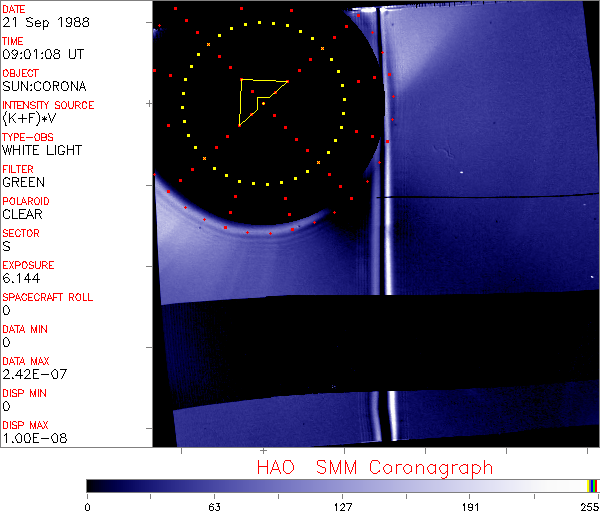Click the SPACECRAFT ROLL label
600x512 pixels.
pos(48,297)
